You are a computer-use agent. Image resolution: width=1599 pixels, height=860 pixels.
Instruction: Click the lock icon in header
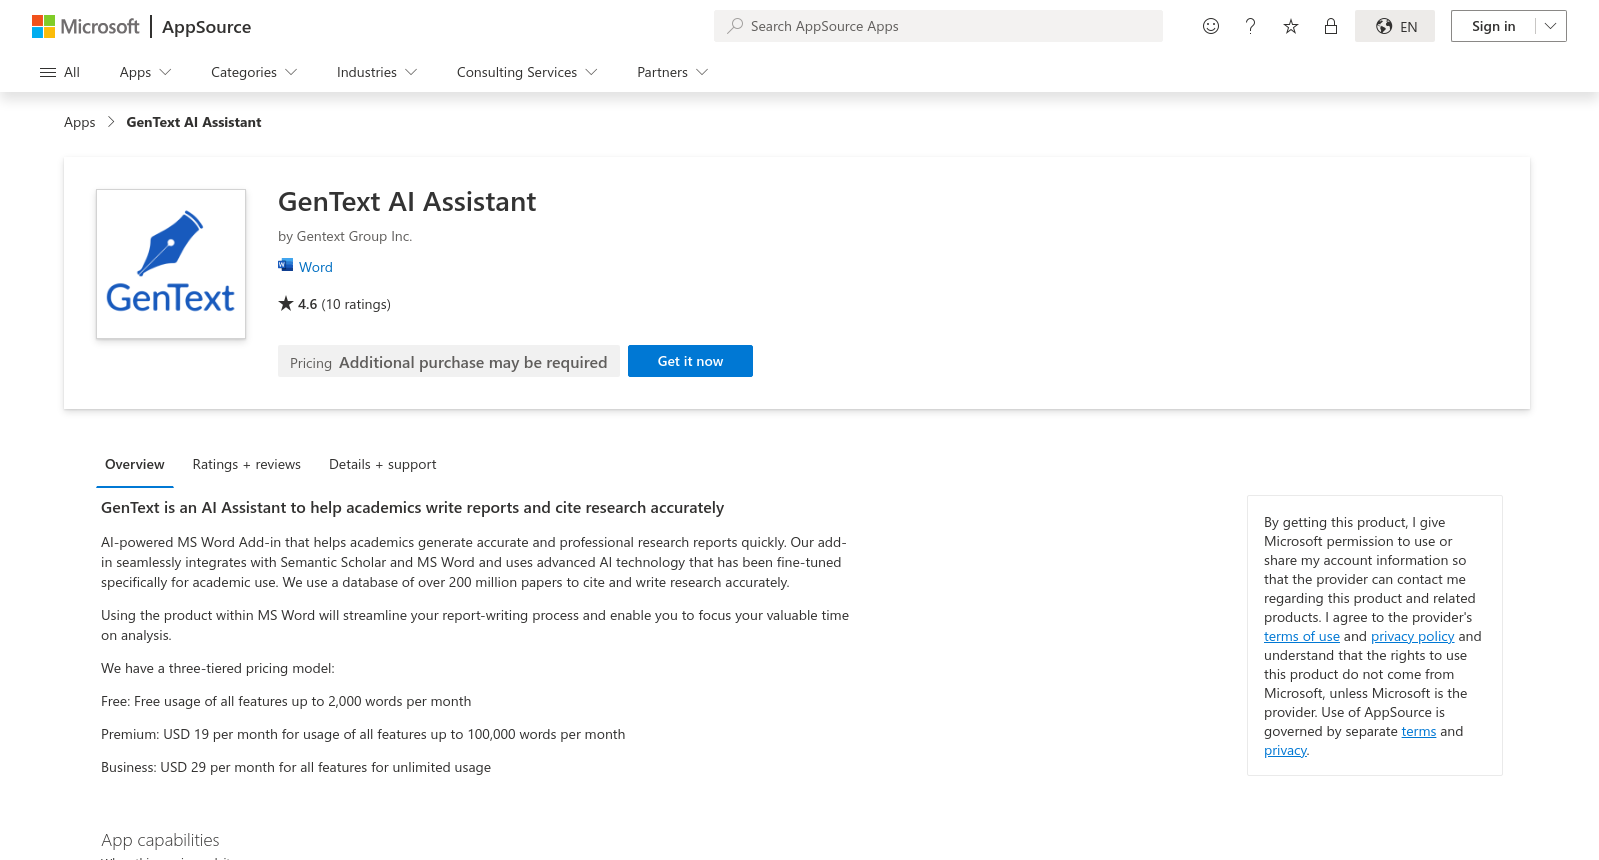point(1331,26)
